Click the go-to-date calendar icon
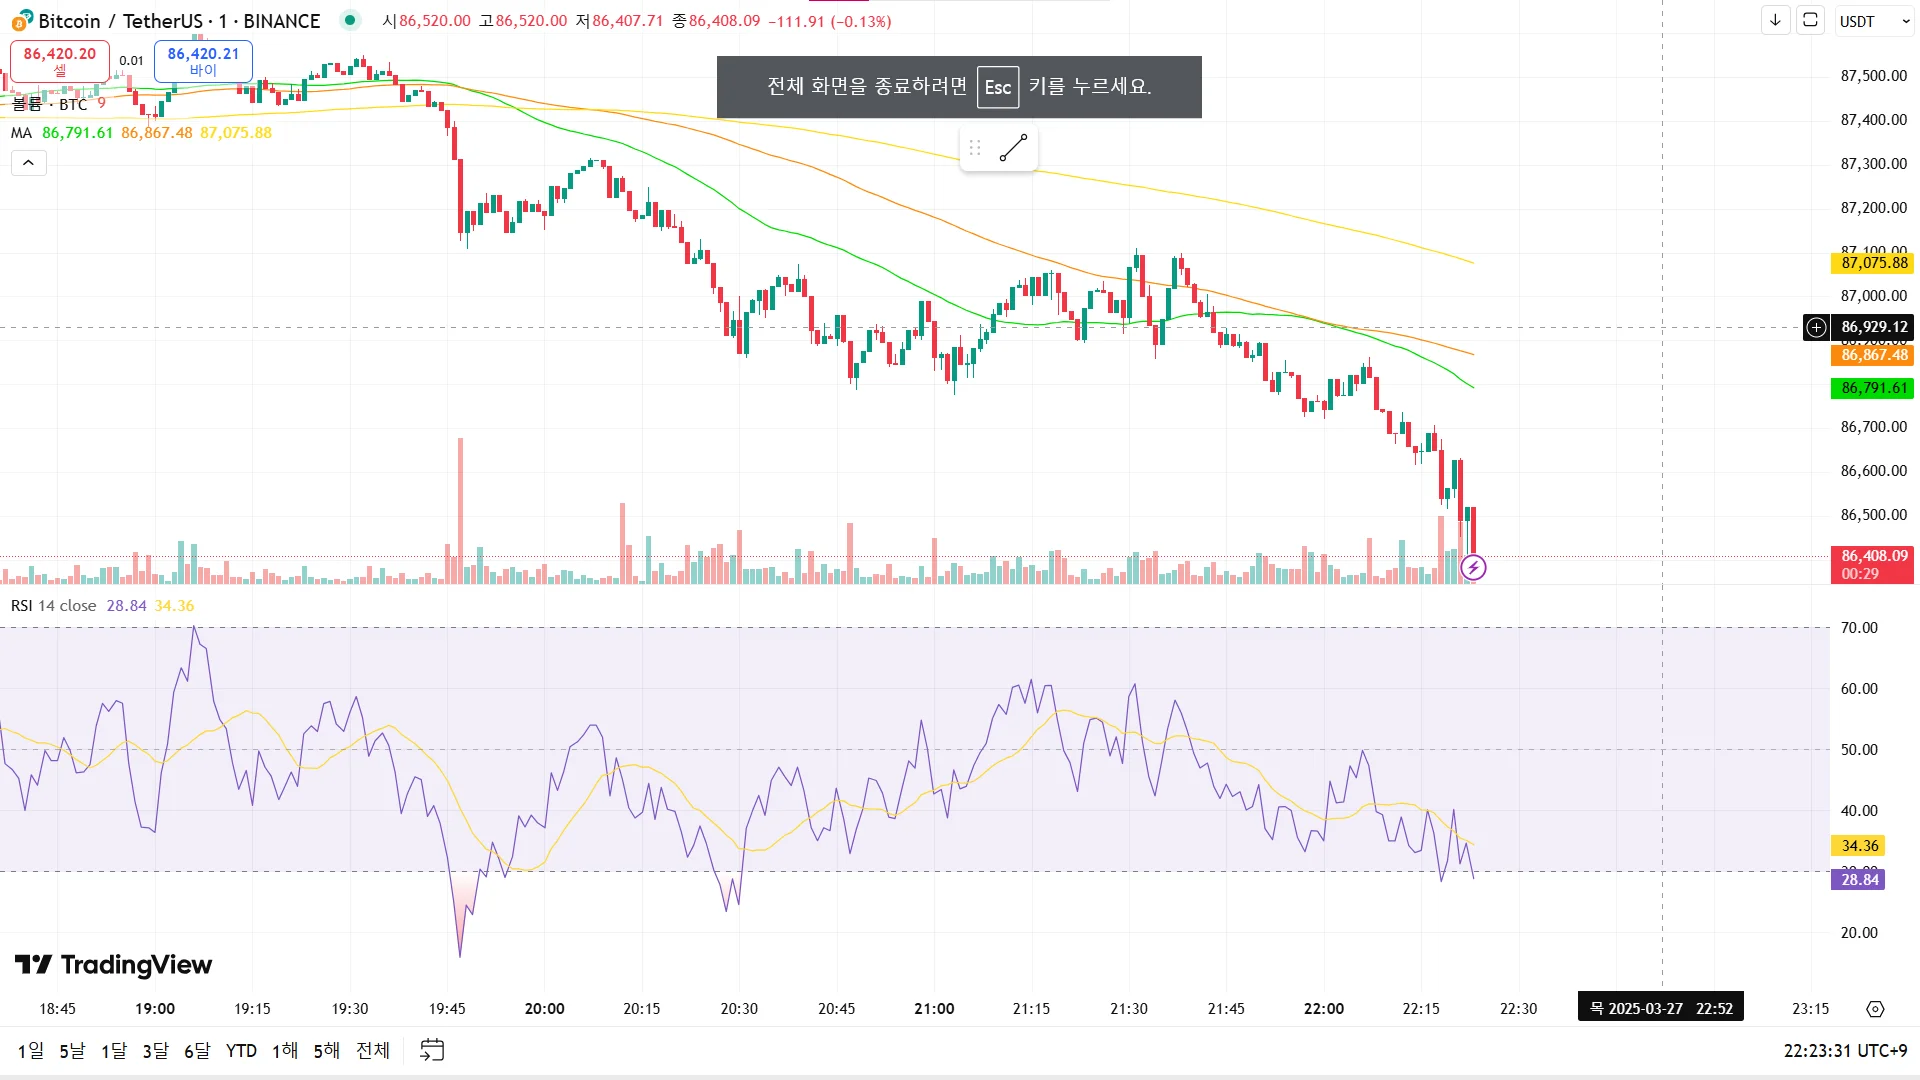Image resolution: width=1920 pixels, height=1080 pixels. click(432, 1050)
